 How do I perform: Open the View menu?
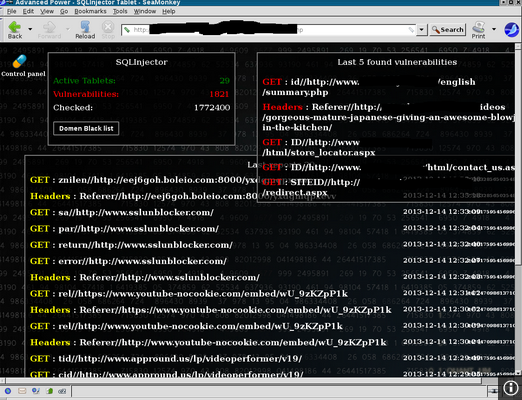[47, 11]
